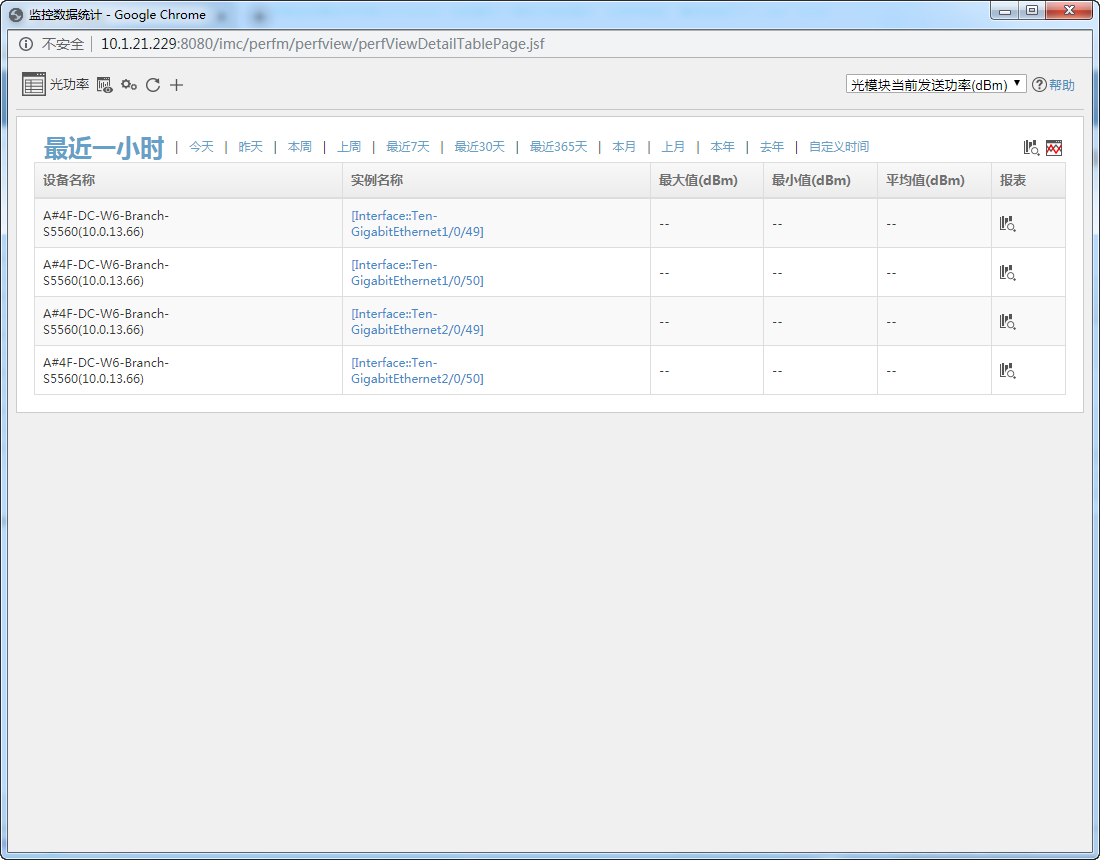This screenshot has height=860, width=1100.
Task: Select the 最近一小时 time range
Action: tap(104, 147)
